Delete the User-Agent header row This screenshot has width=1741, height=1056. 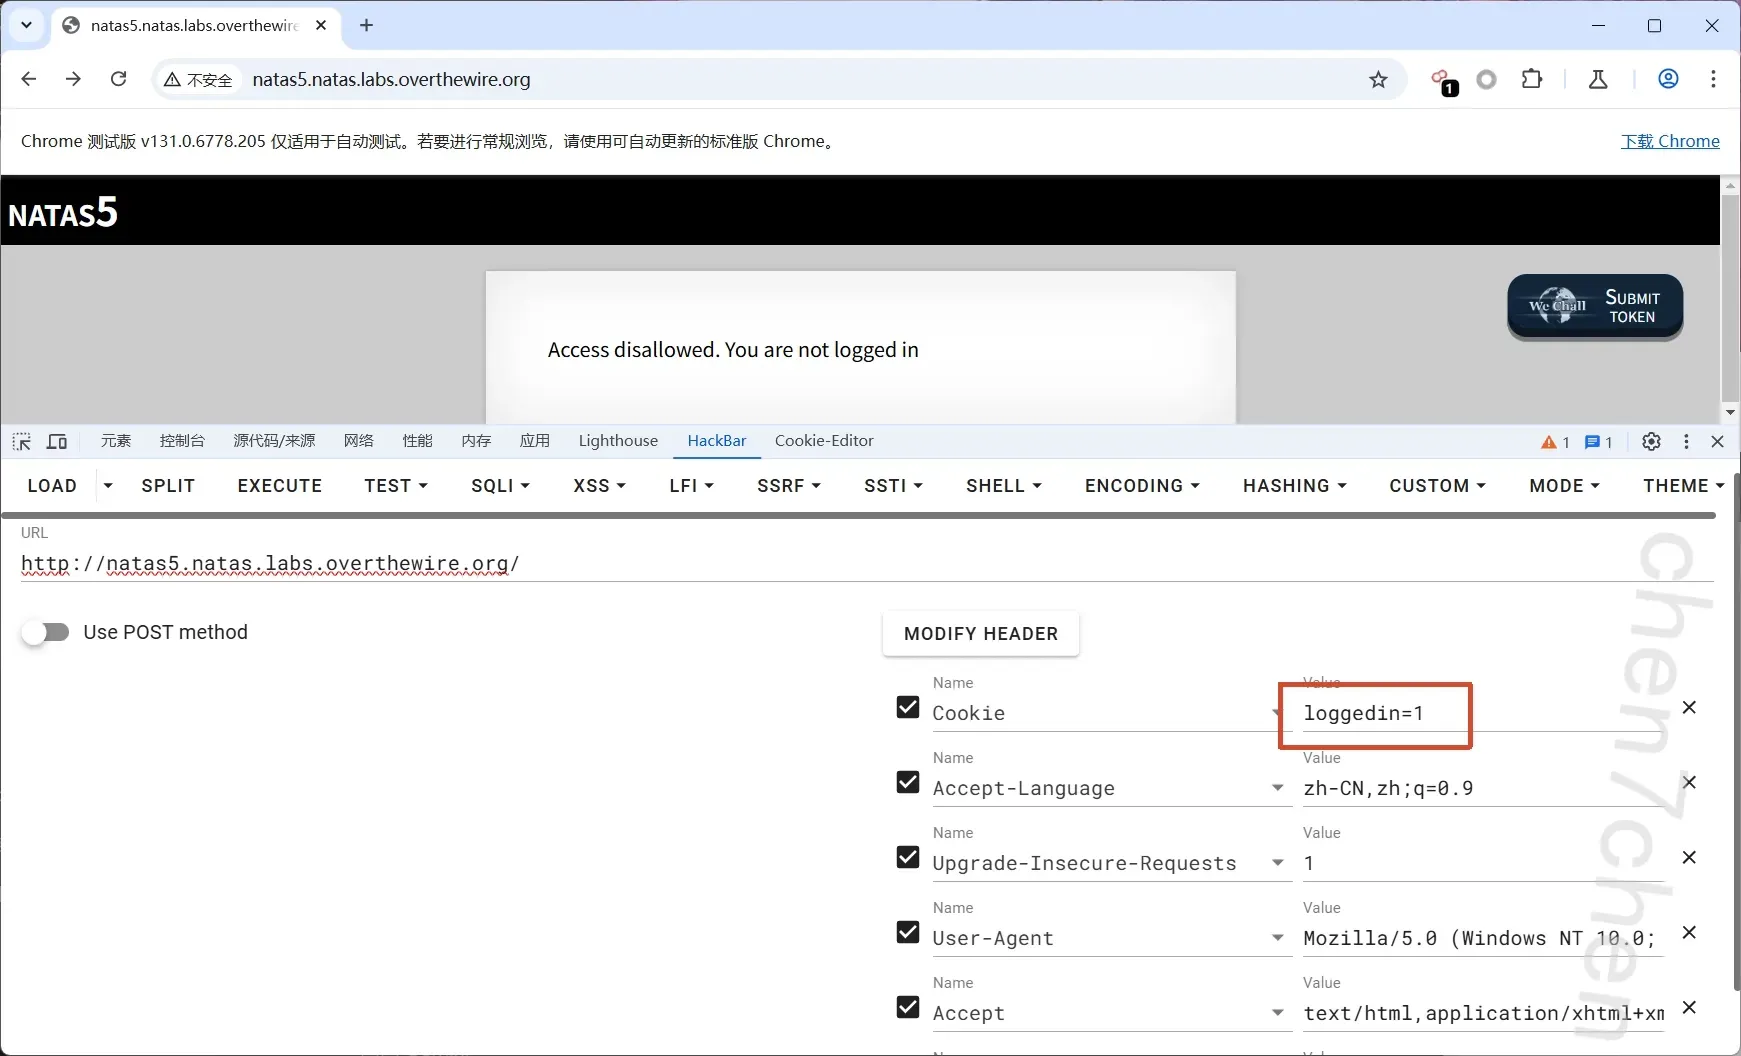(1688, 933)
